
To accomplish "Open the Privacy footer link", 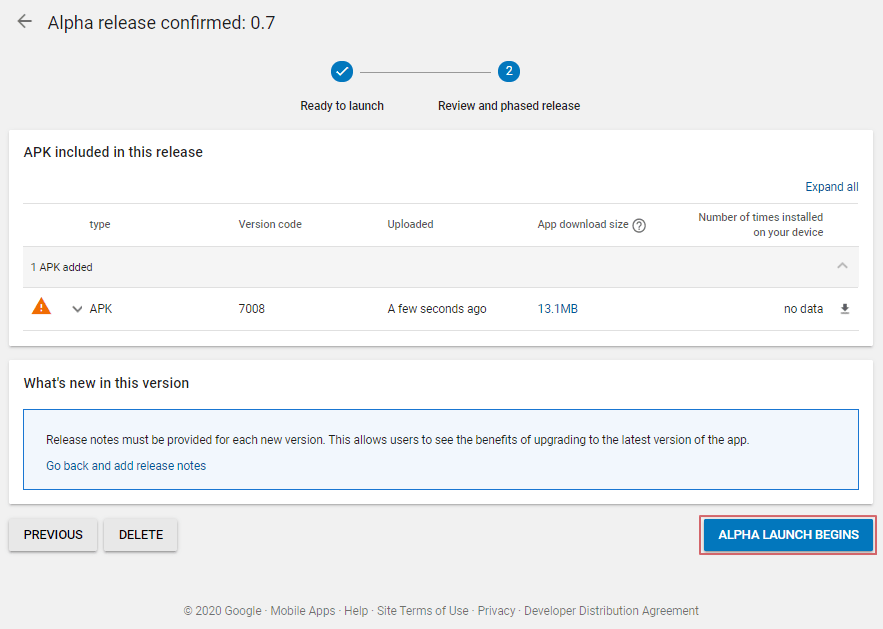I will (496, 611).
